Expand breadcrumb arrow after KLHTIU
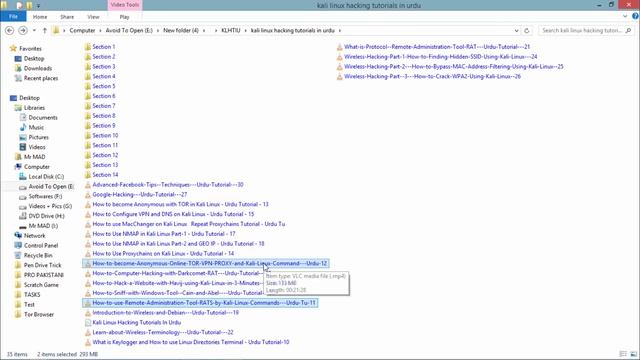This screenshot has height=360, width=640. click(x=246, y=31)
